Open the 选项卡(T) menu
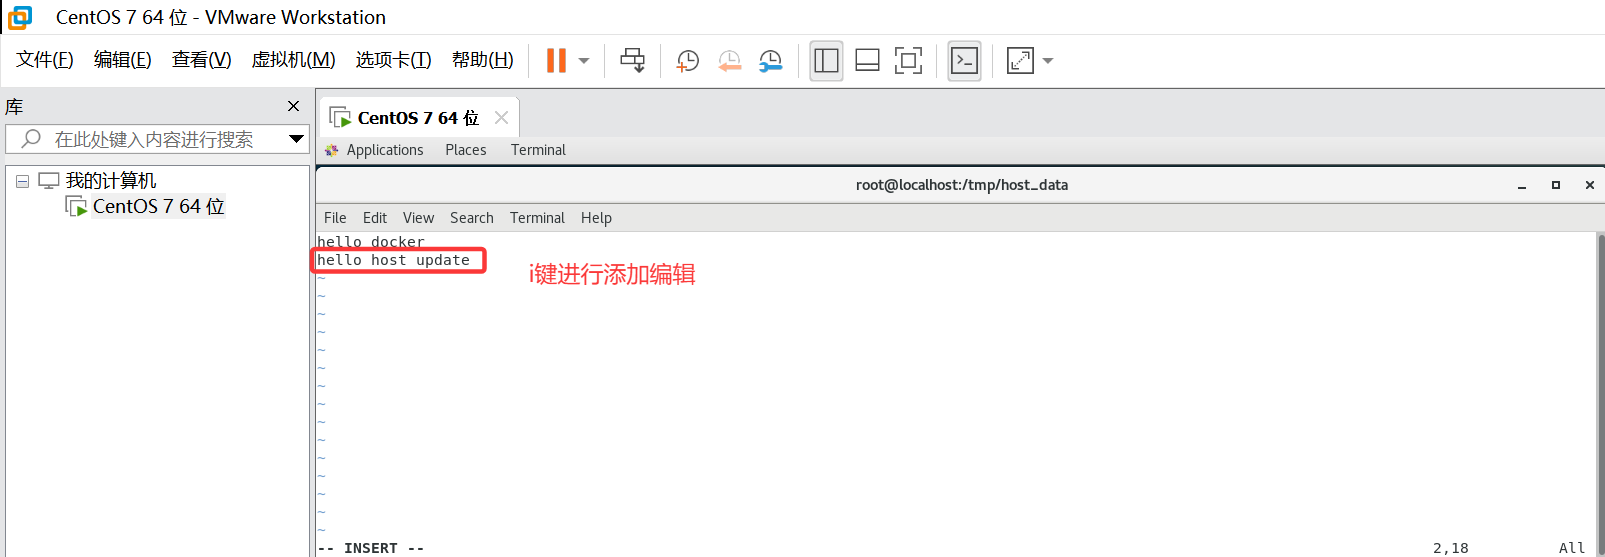Image resolution: width=1605 pixels, height=557 pixels. click(393, 60)
